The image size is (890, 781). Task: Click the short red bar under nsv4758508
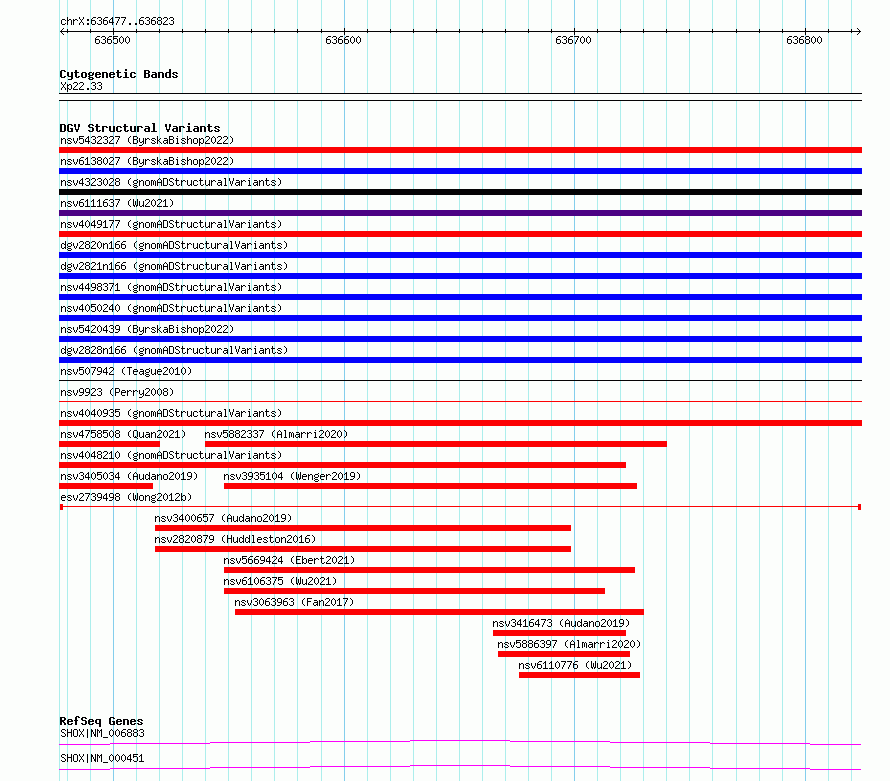coord(110,444)
